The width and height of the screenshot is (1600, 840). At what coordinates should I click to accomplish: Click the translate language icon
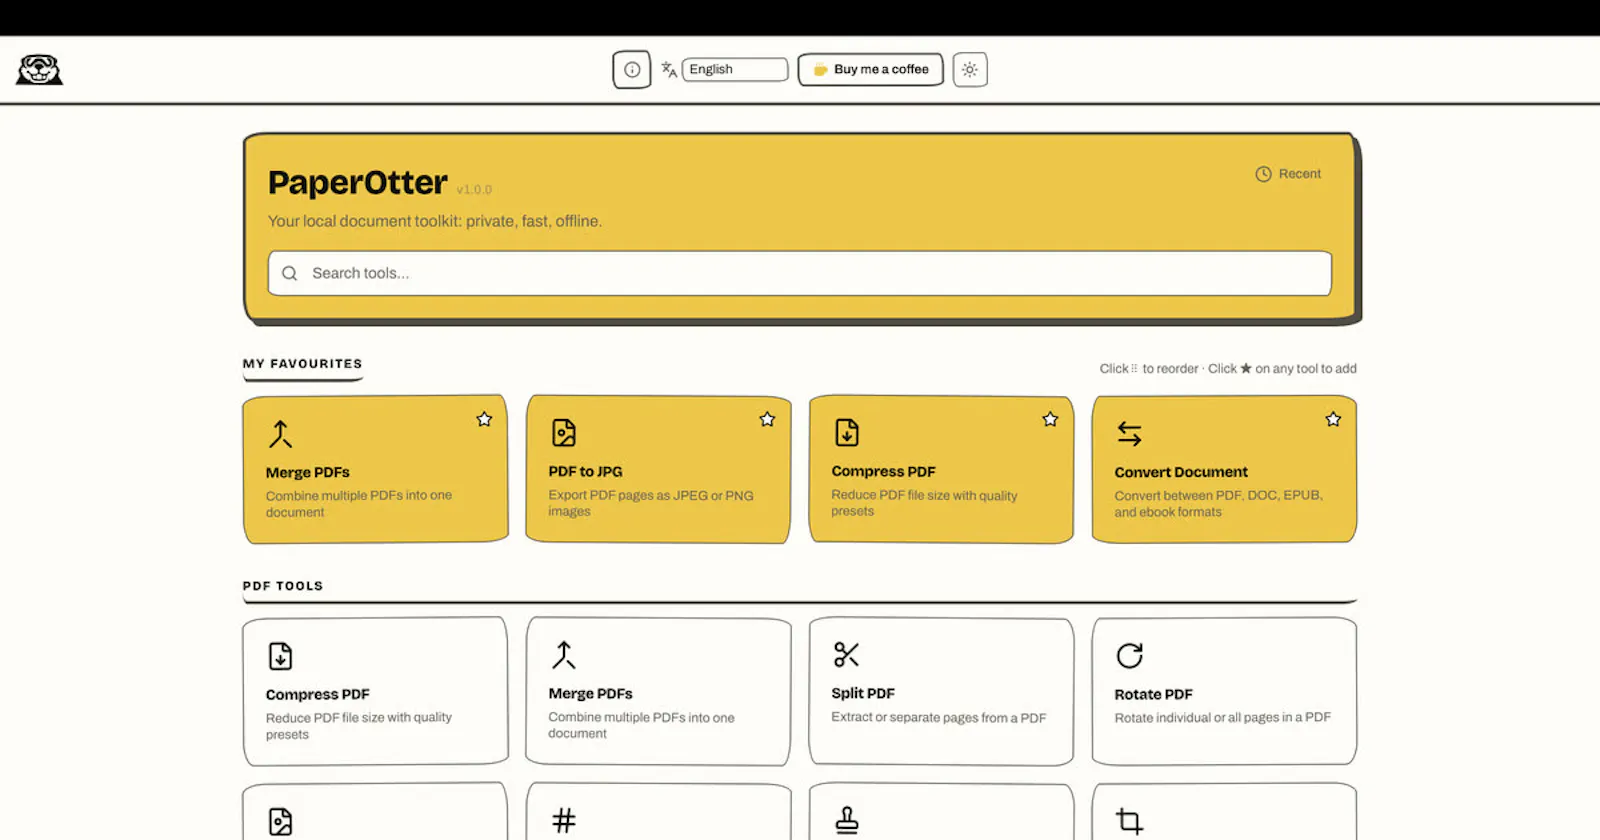(669, 69)
